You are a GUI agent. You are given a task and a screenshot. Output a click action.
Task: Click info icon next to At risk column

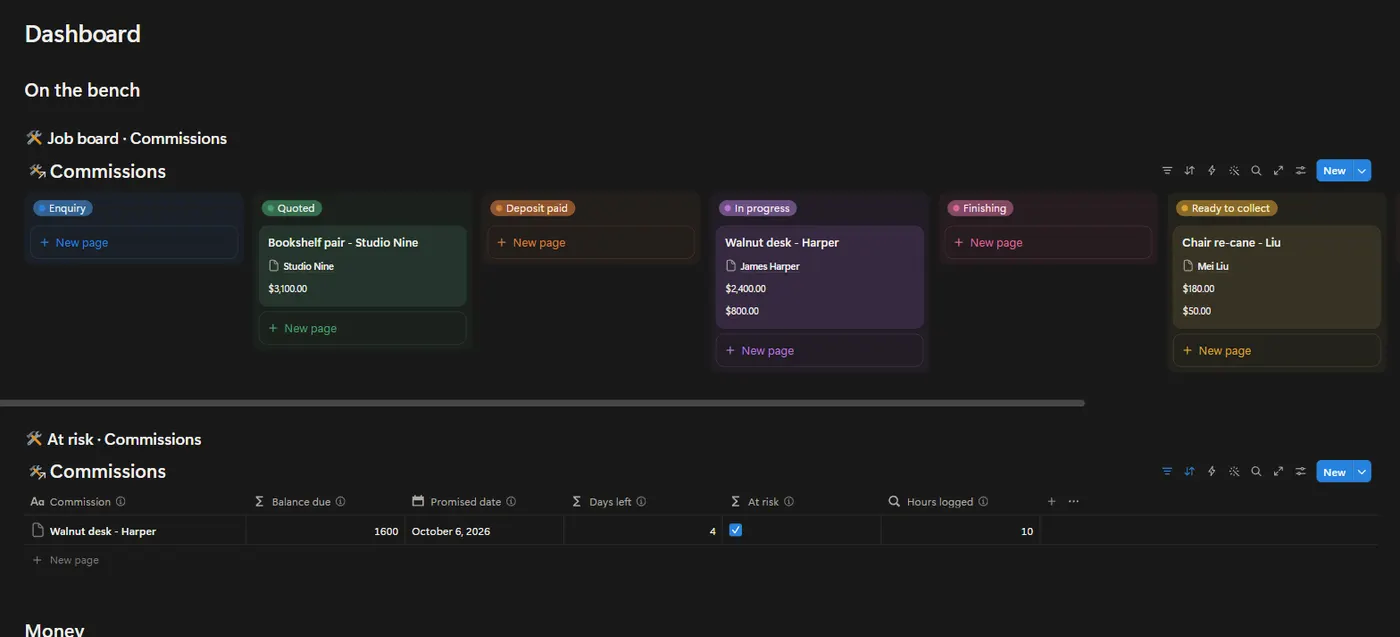tap(789, 502)
